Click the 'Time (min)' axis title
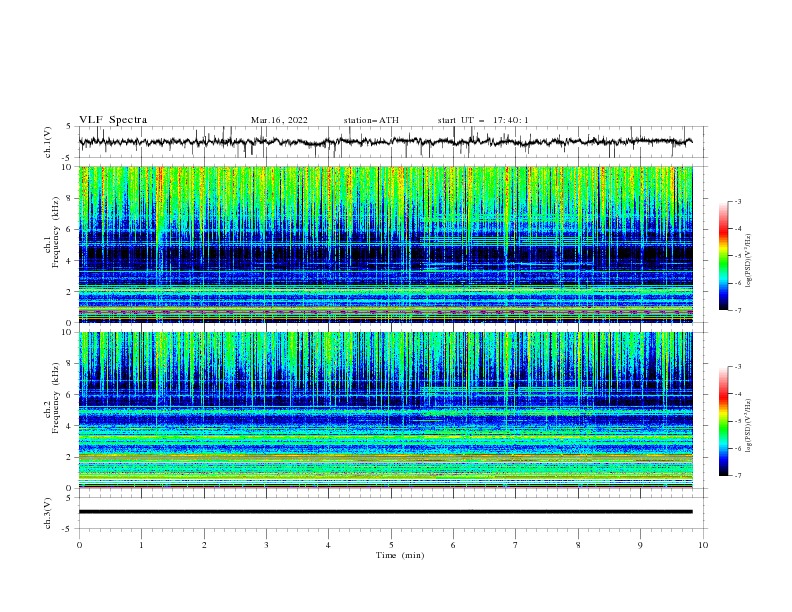 click(400, 555)
